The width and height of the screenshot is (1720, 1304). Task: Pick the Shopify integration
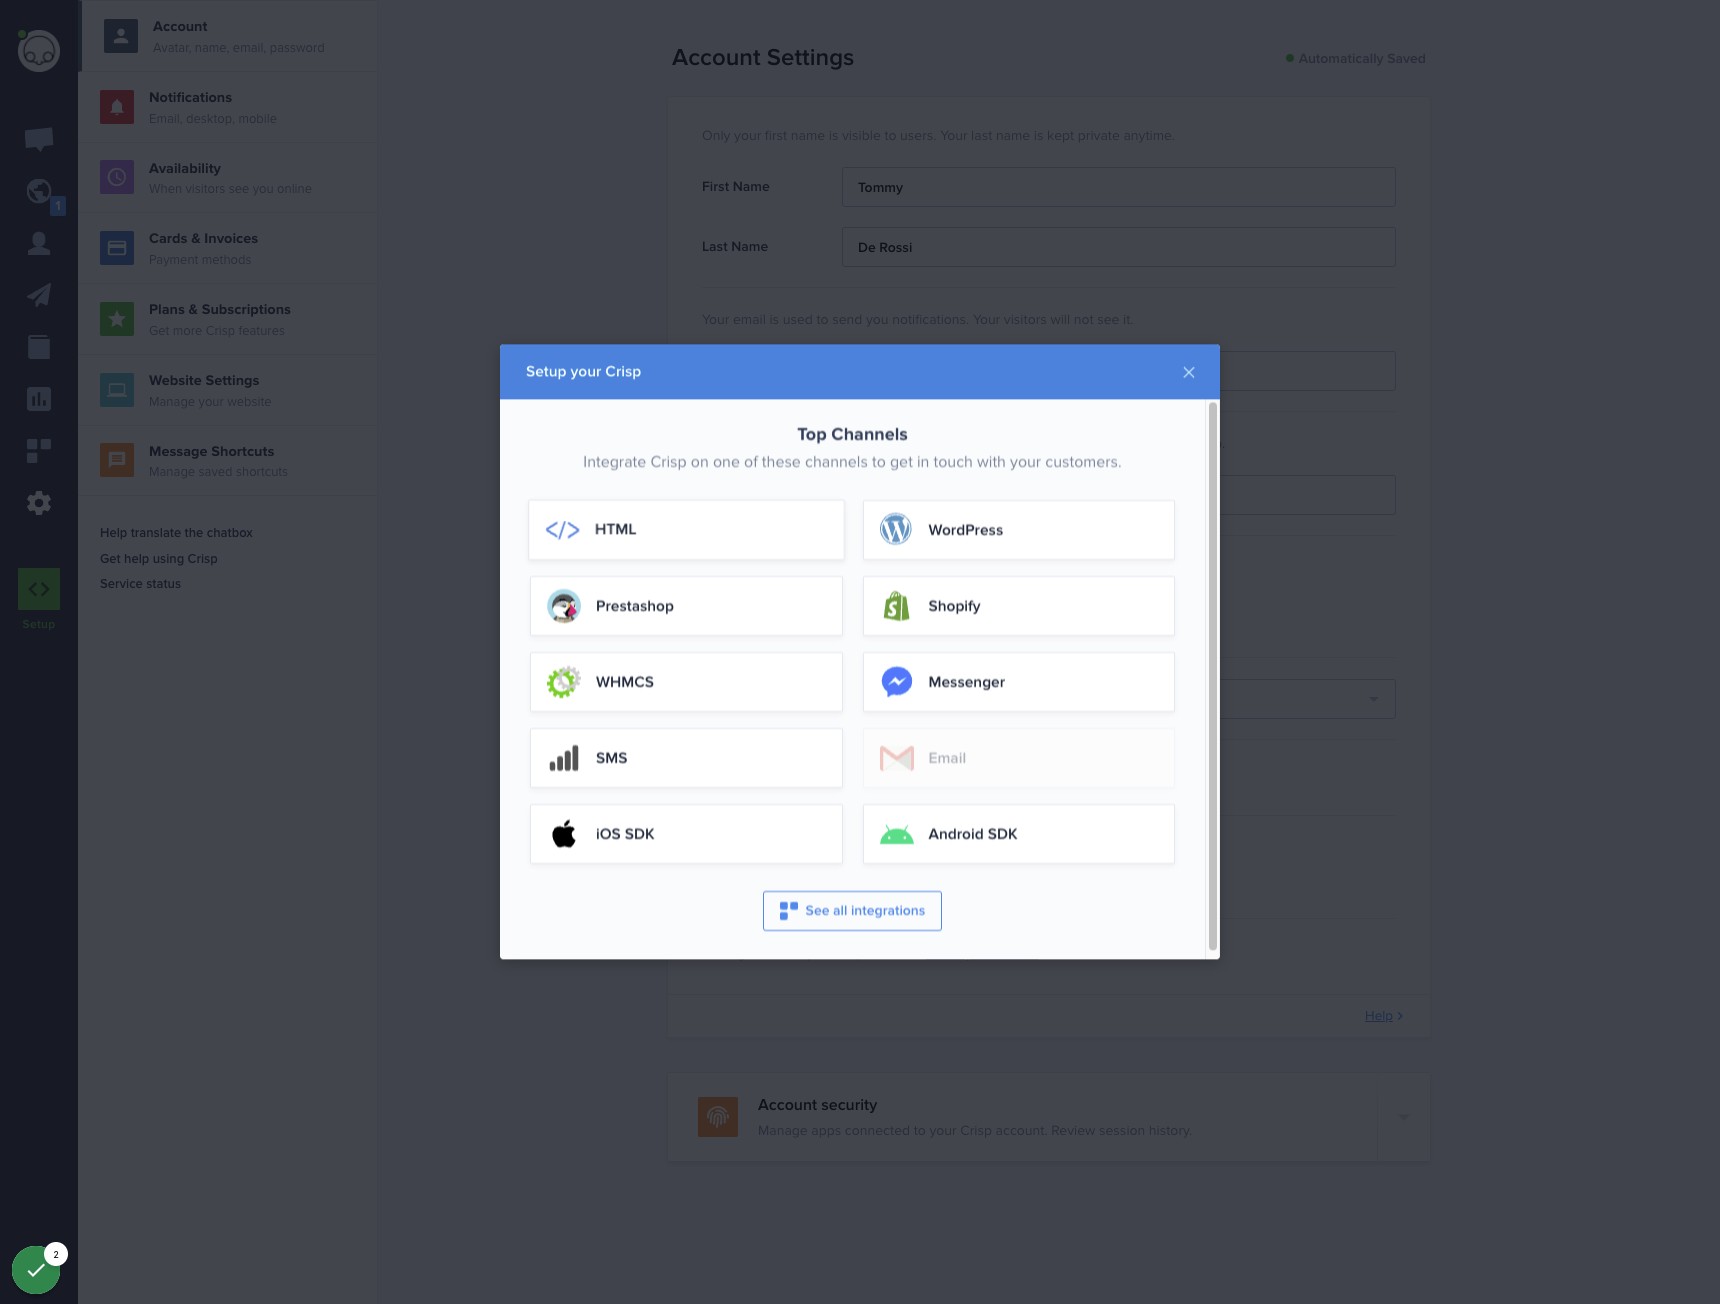coord(1018,606)
